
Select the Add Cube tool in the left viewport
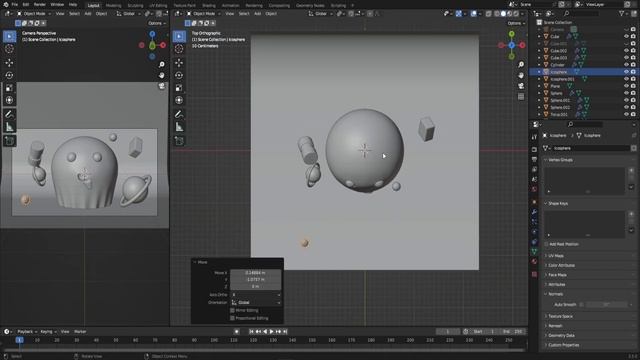pos(9,141)
